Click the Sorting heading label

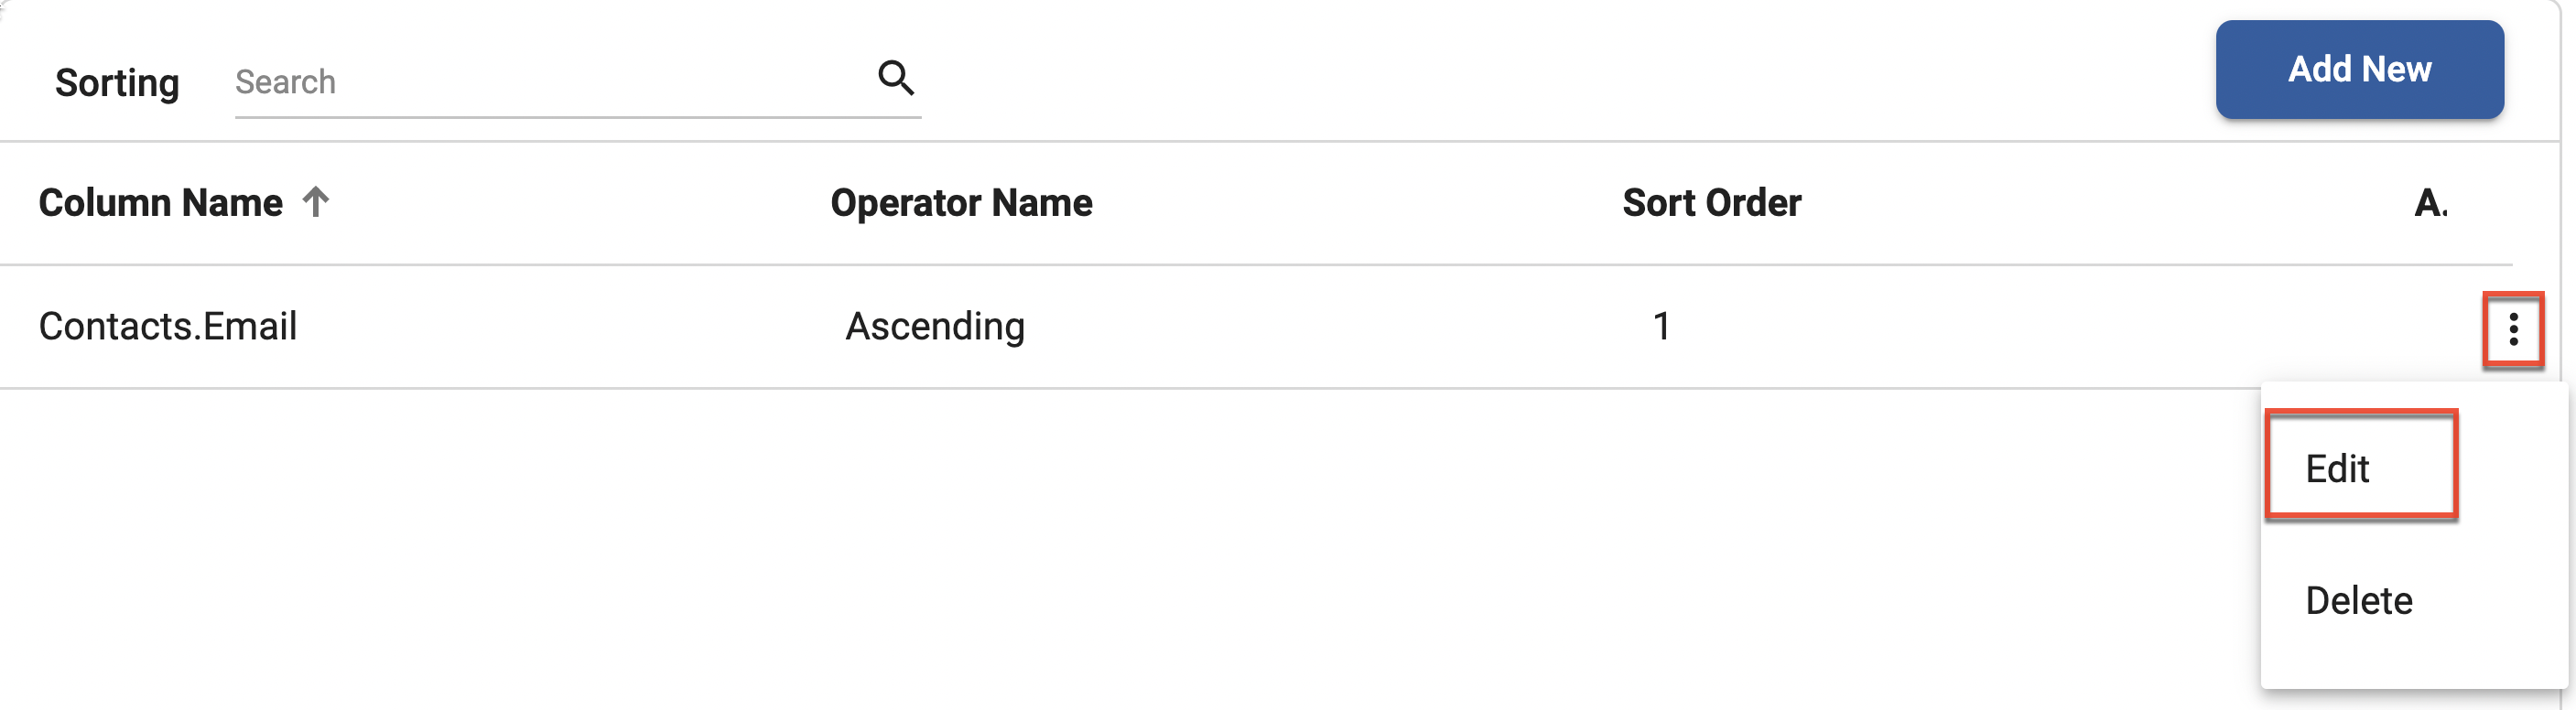click(117, 82)
